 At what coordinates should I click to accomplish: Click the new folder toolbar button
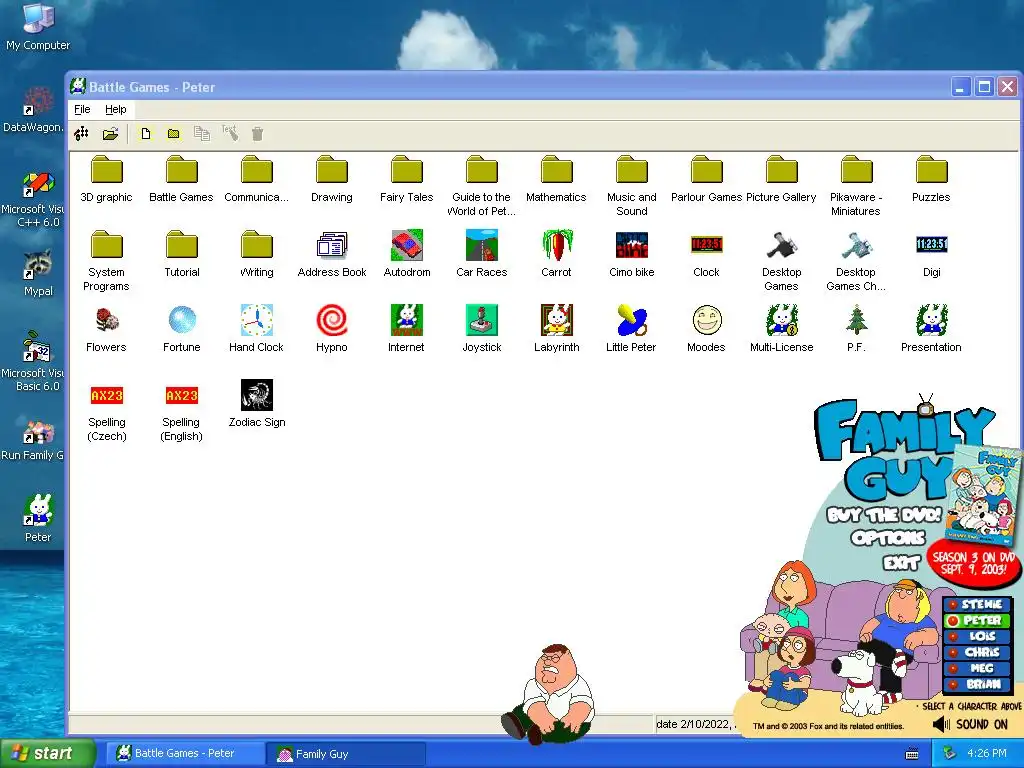[174, 134]
